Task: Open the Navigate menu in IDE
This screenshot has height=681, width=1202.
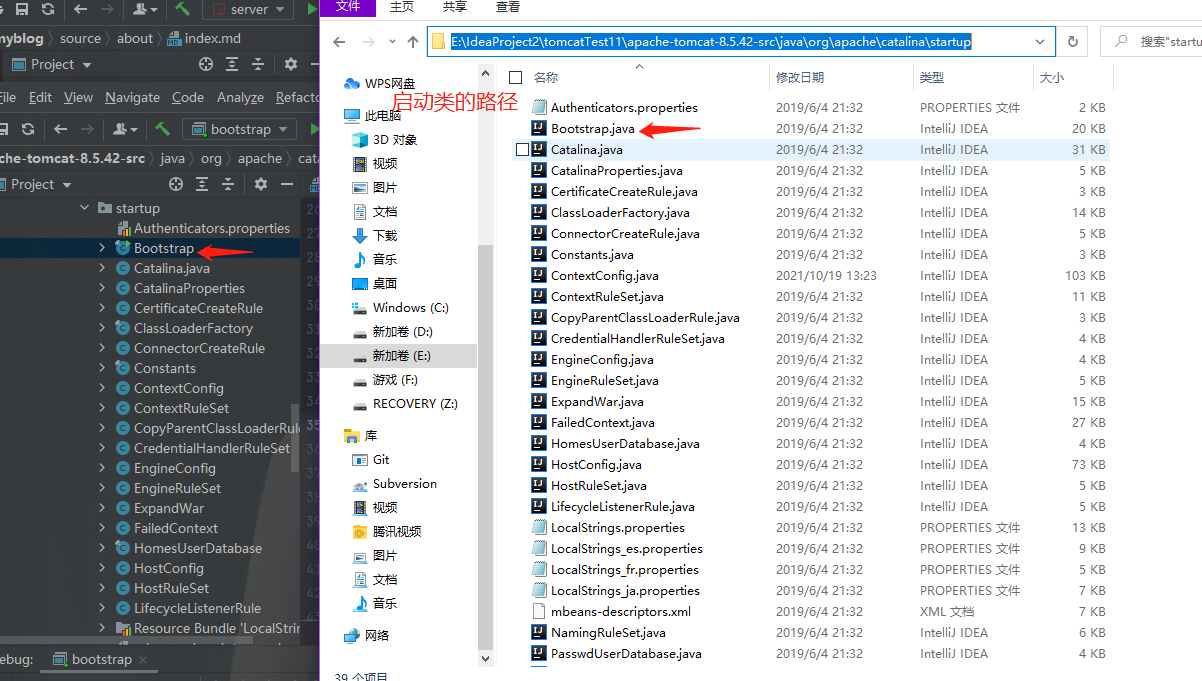Action: click(132, 97)
